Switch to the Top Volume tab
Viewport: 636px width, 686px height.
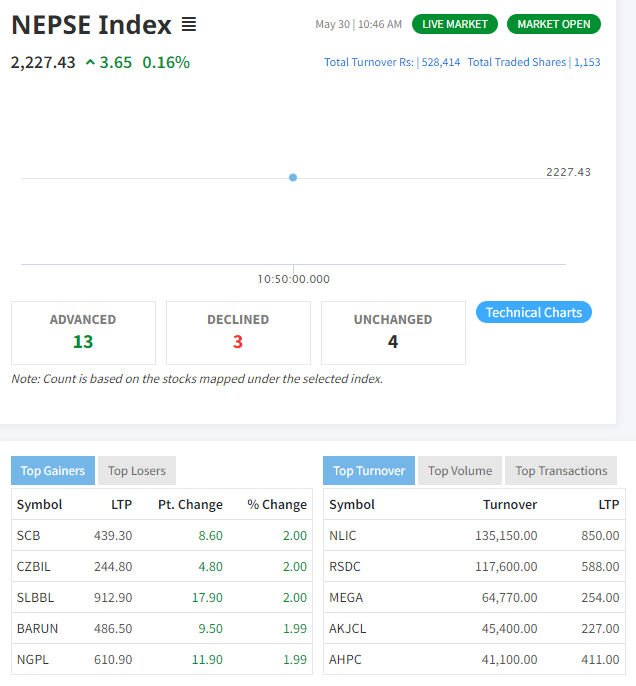[460, 471]
